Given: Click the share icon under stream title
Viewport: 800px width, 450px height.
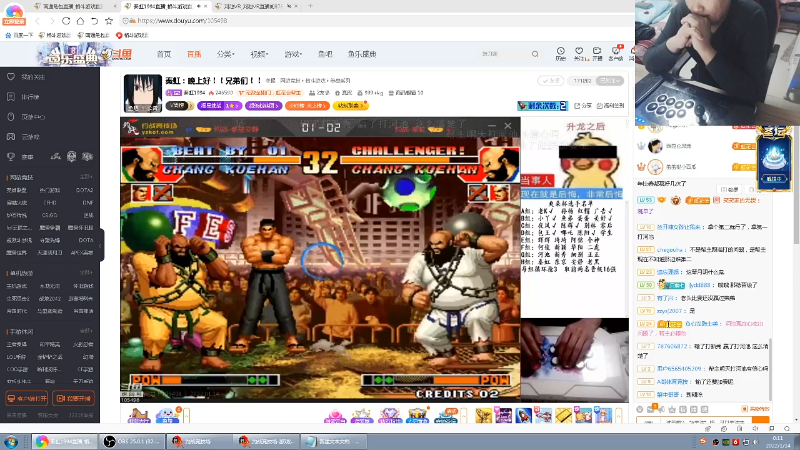Looking at the screenshot, I should (x=583, y=106).
